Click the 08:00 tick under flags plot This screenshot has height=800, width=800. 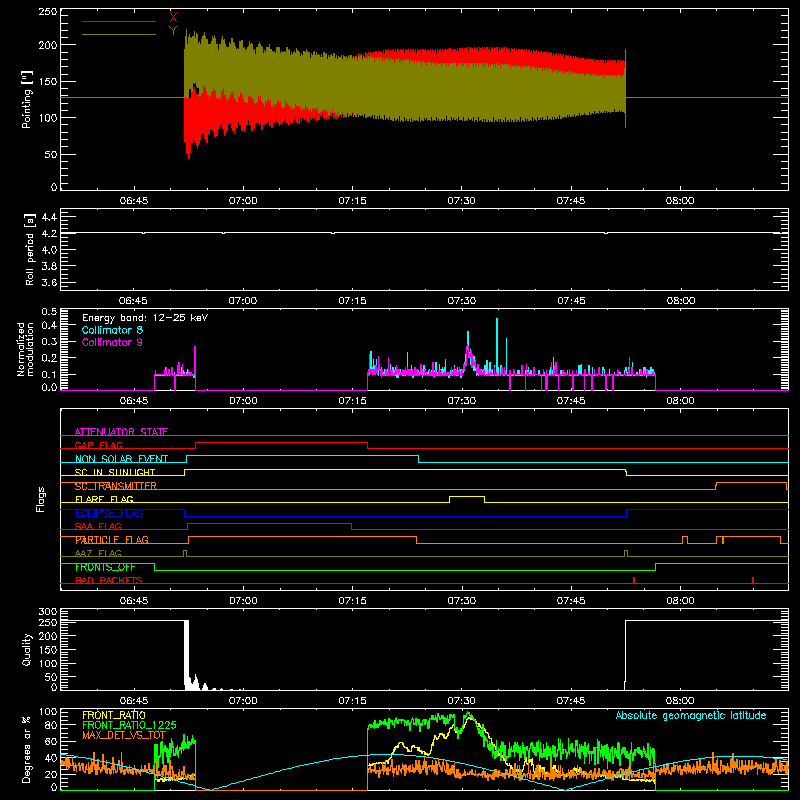click(680, 601)
